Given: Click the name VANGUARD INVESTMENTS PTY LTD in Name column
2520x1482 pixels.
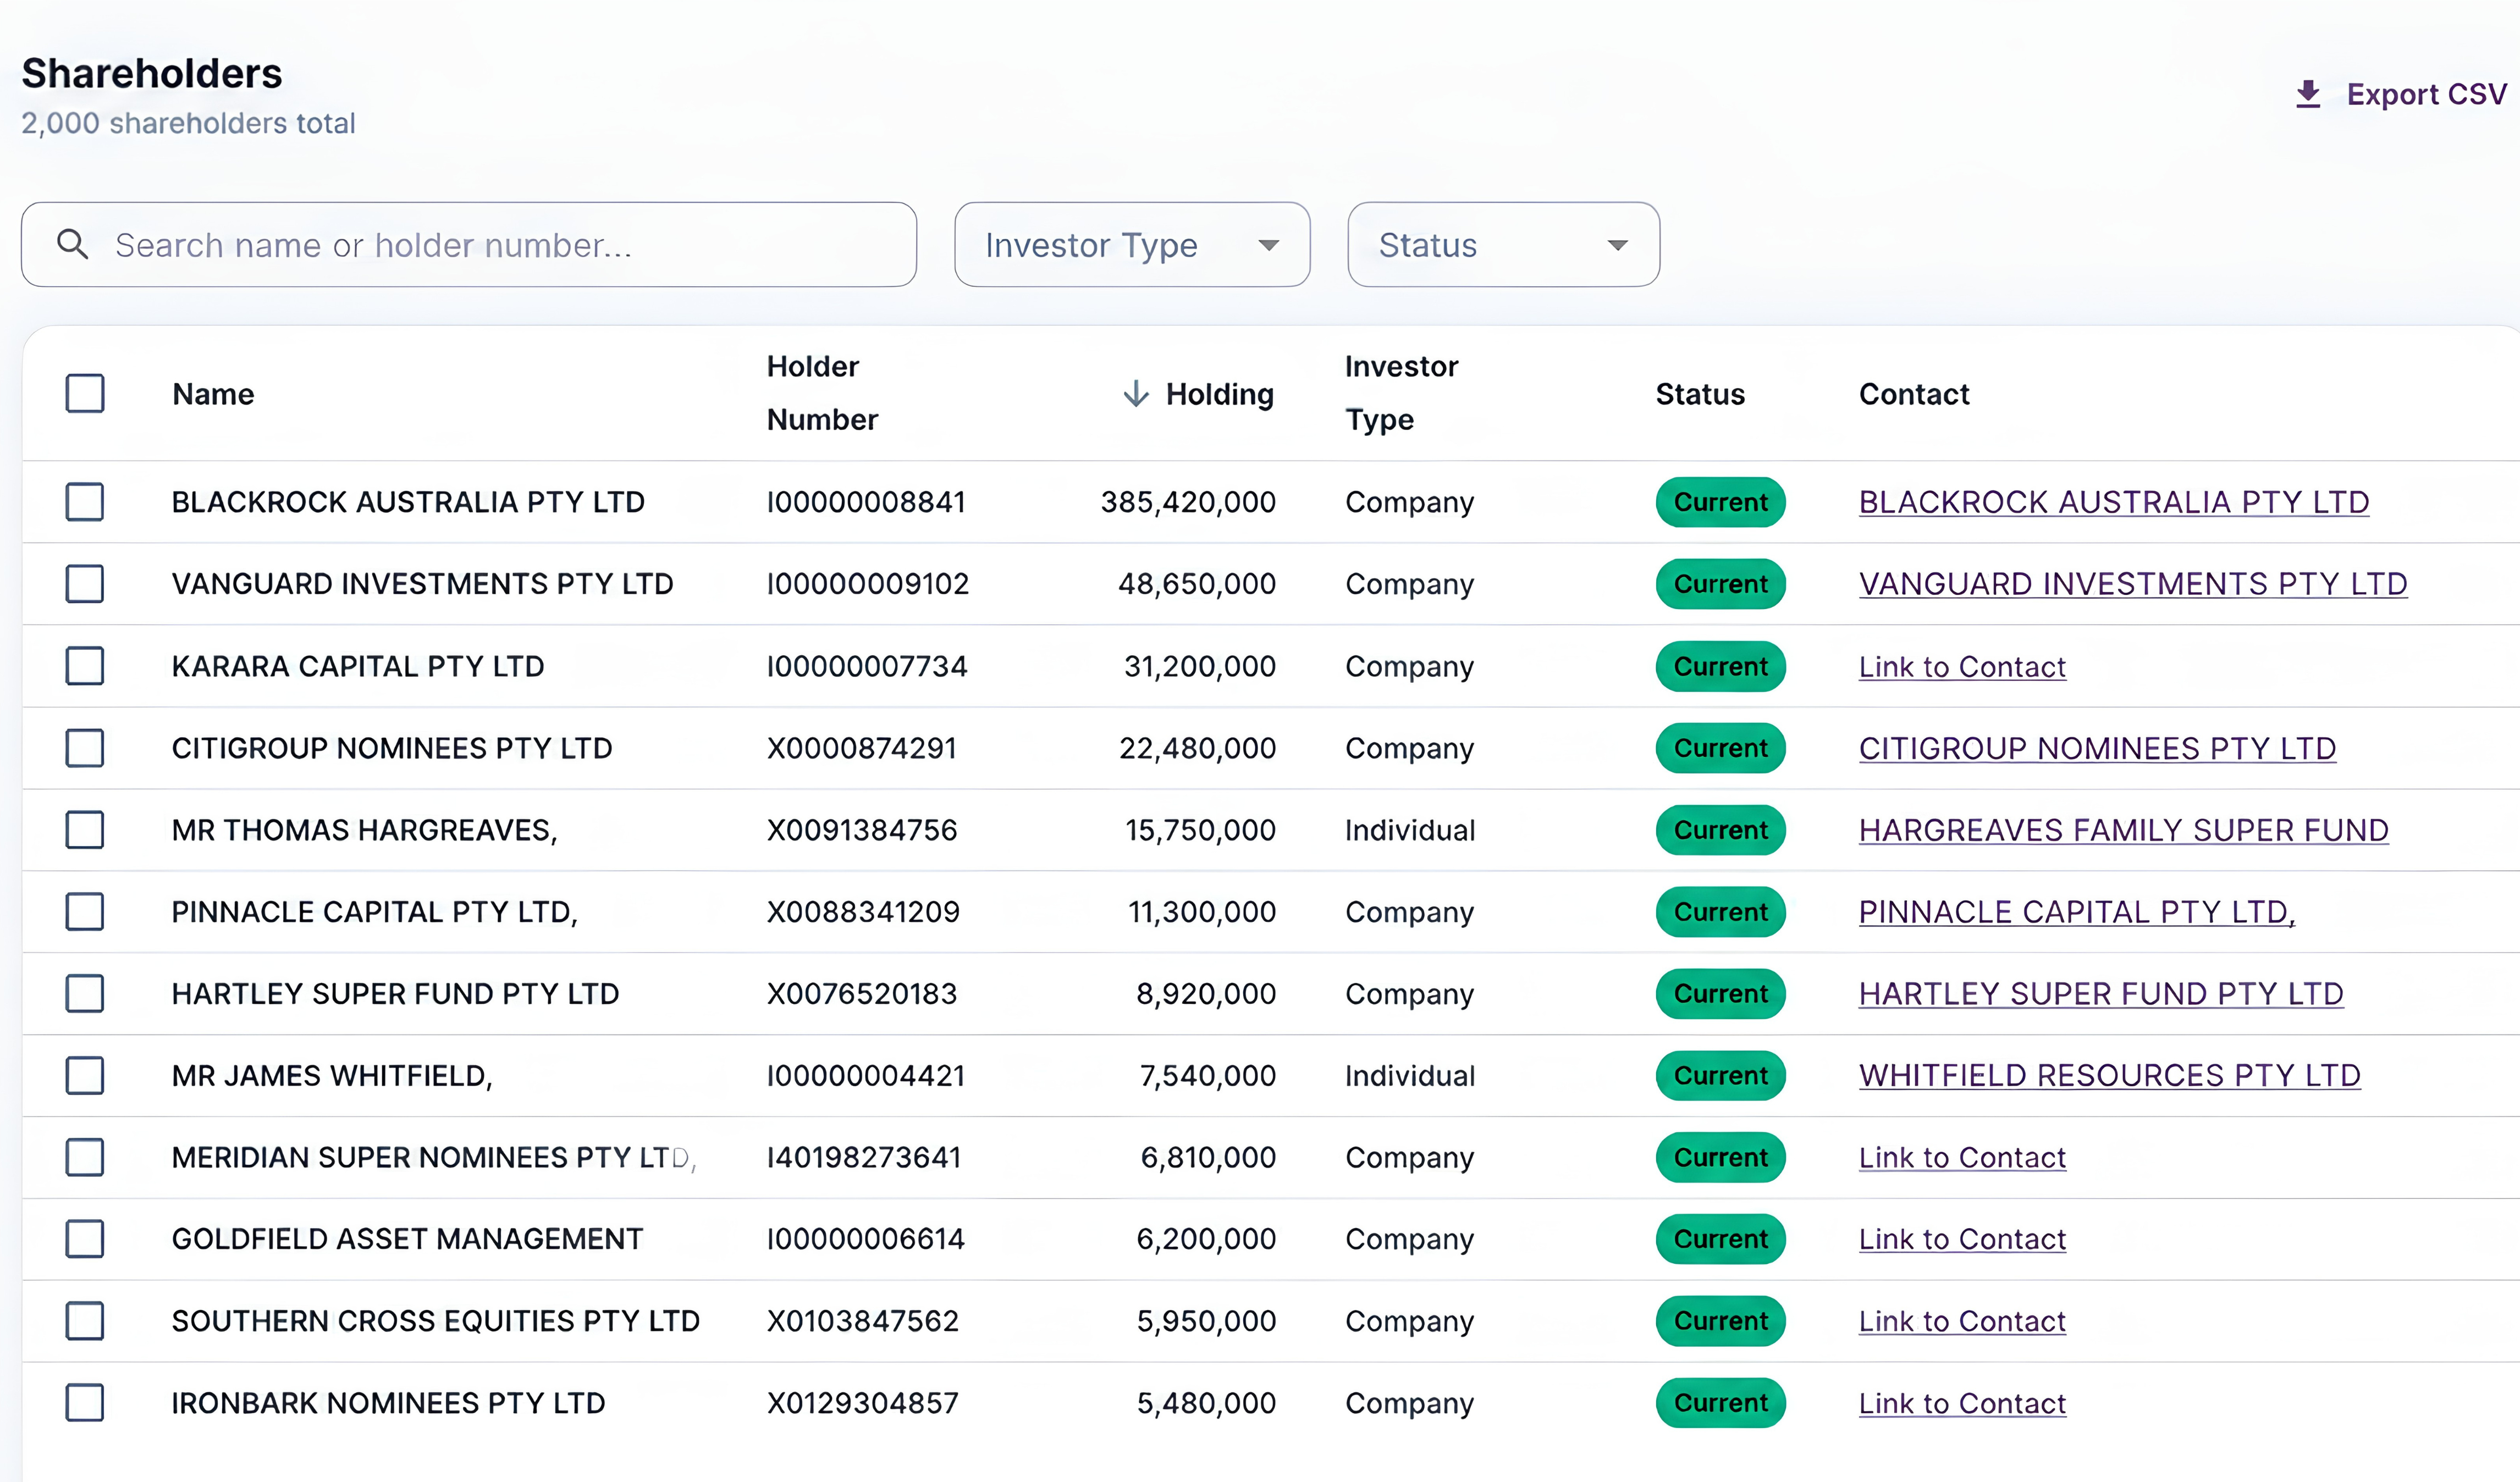Looking at the screenshot, I should coord(423,584).
